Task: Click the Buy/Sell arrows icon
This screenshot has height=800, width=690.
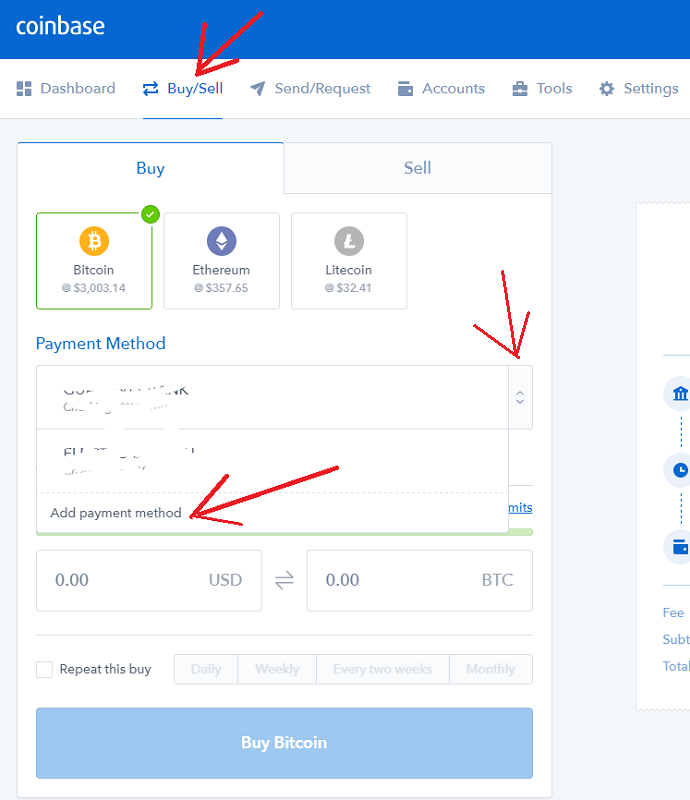Action: pos(151,89)
